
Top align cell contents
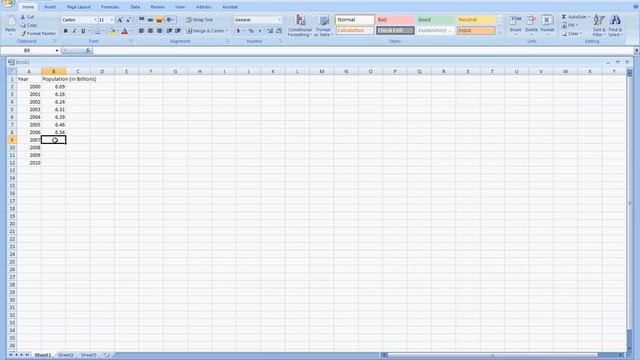coord(141,20)
